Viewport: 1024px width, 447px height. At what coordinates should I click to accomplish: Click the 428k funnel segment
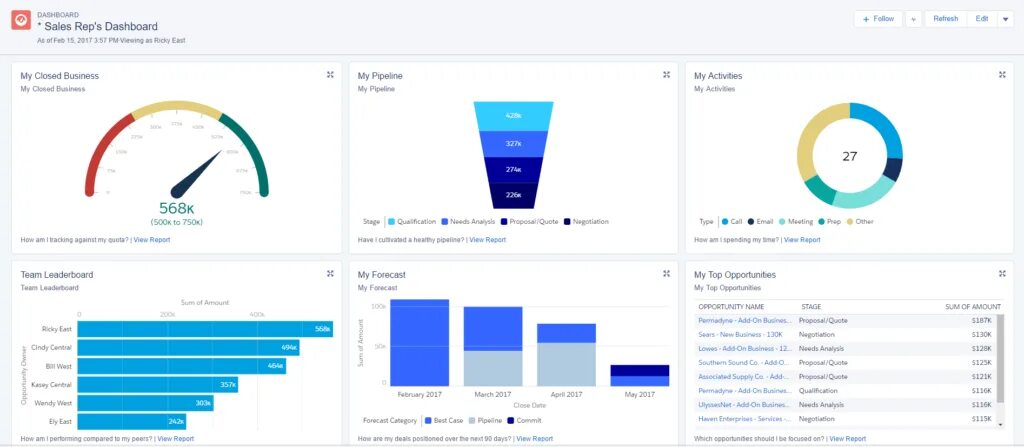tap(513, 116)
